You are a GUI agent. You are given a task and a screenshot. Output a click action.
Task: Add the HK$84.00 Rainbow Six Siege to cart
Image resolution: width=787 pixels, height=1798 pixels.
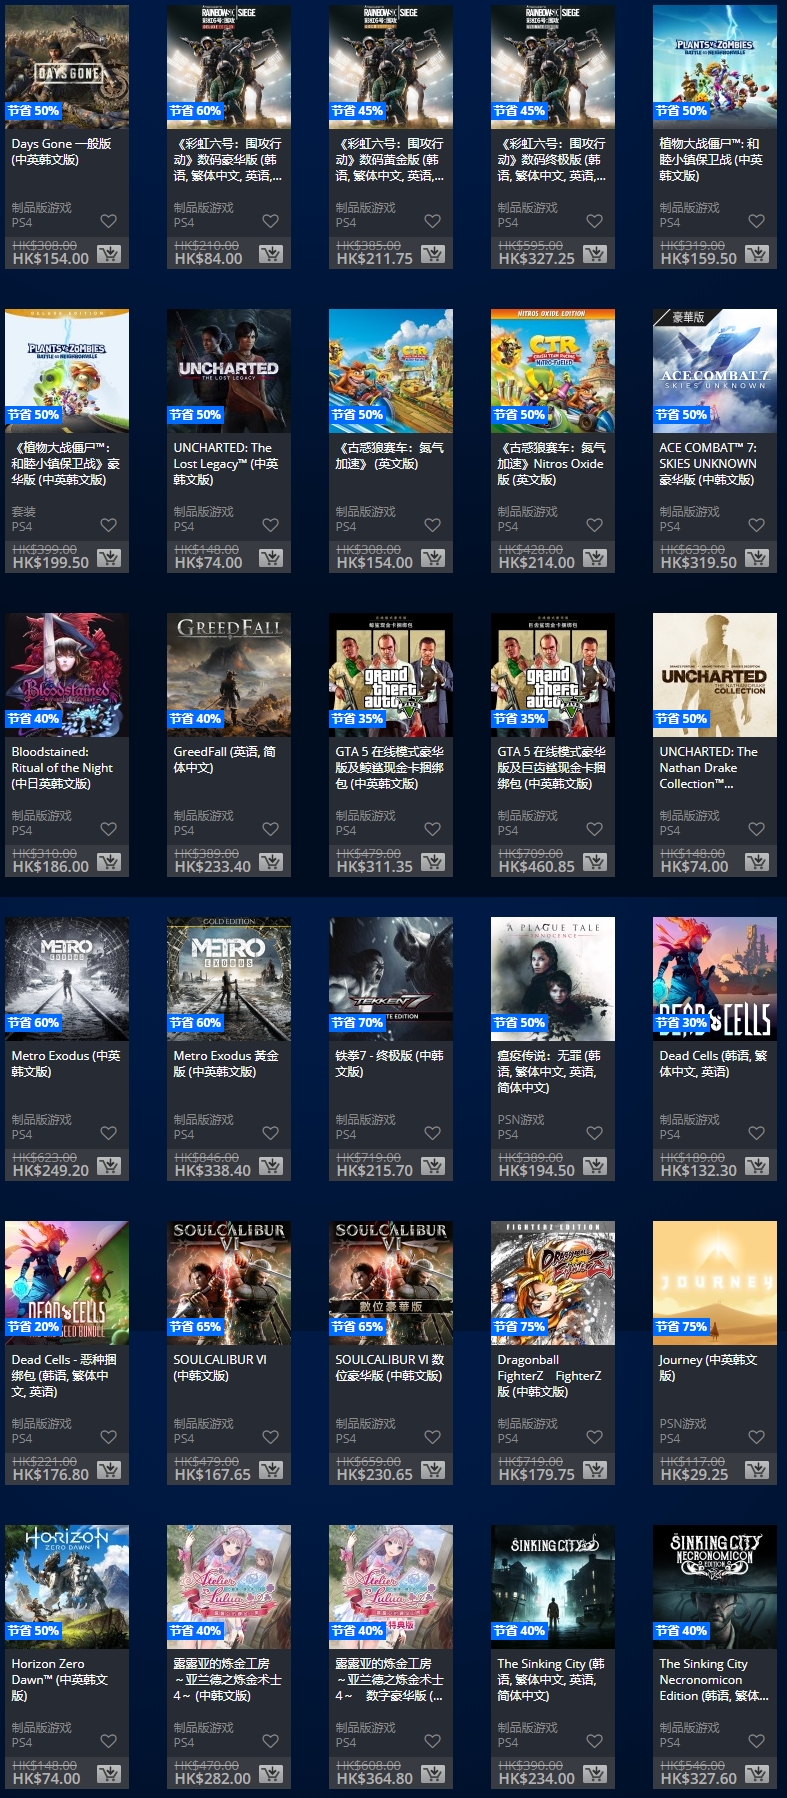(271, 254)
